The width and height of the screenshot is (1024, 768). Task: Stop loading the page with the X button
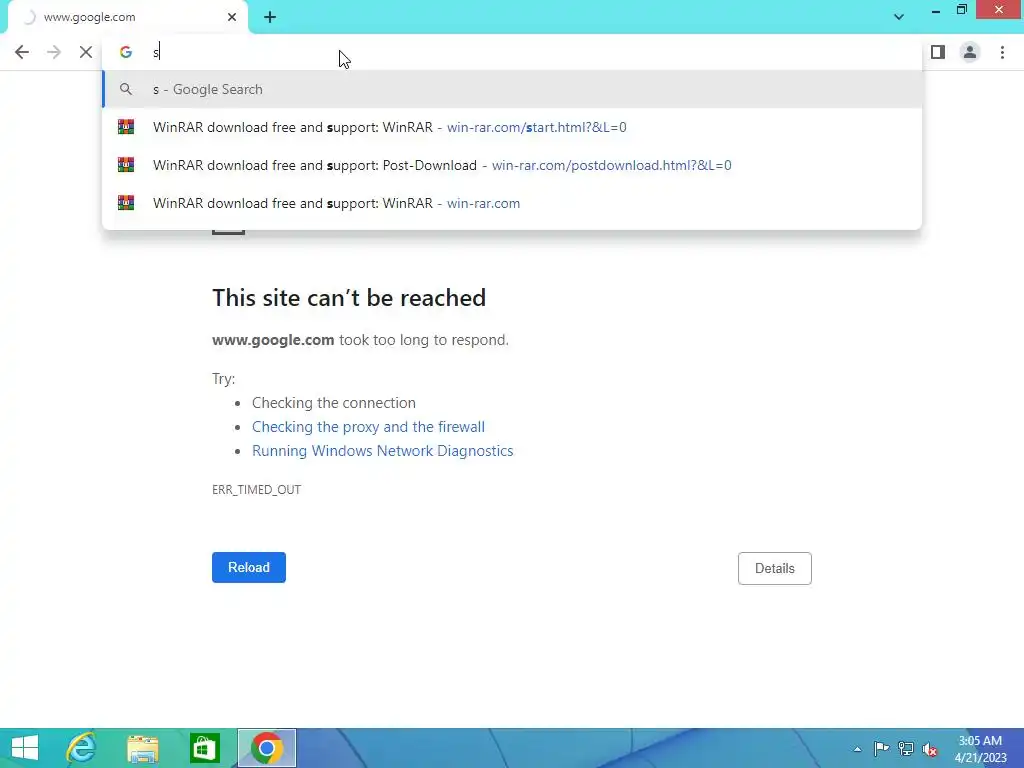pyautogui.click(x=86, y=52)
